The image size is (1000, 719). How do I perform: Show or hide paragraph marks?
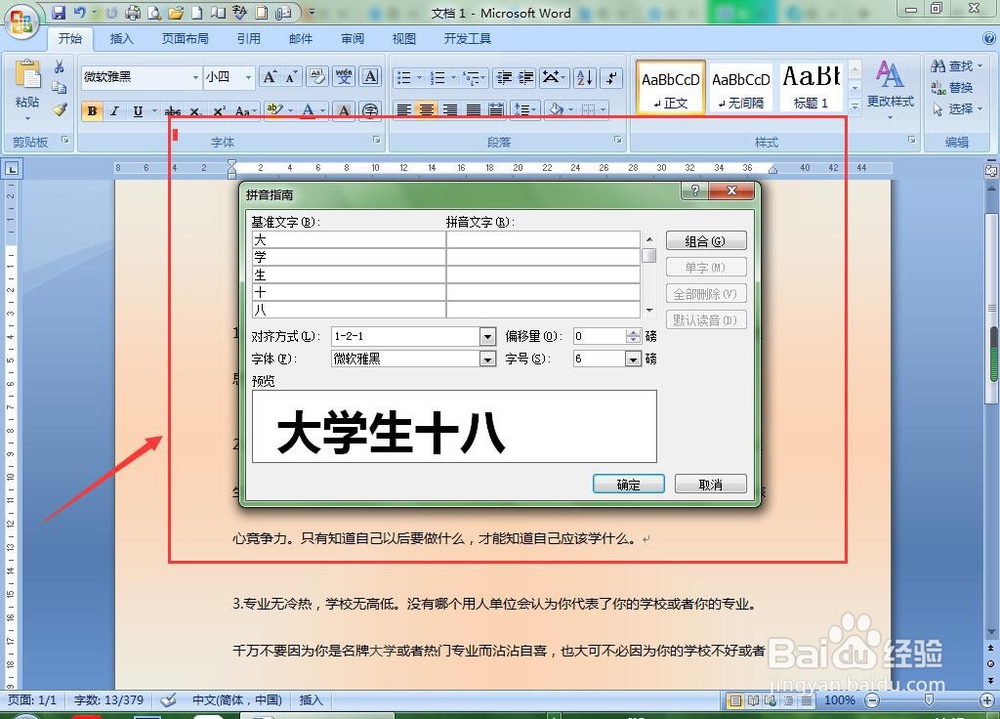(x=612, y=77)
